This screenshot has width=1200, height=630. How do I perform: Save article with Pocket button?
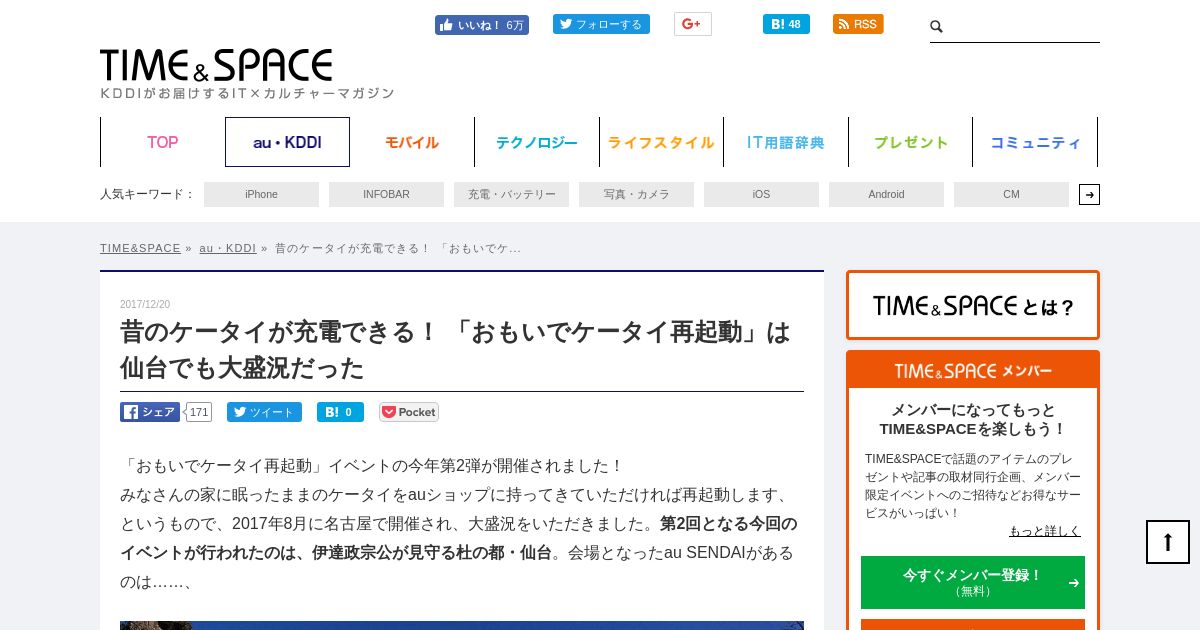tap(409, 412)
